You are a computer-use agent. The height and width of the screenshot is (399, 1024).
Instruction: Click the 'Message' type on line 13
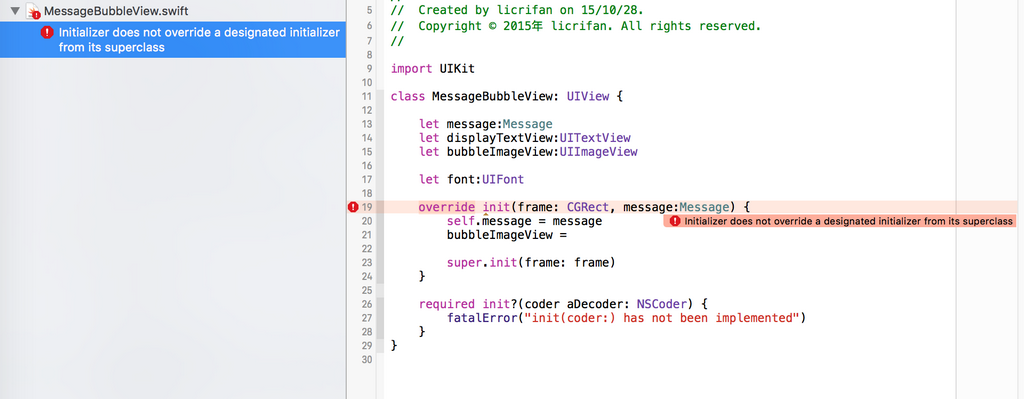tap(528, 124)
